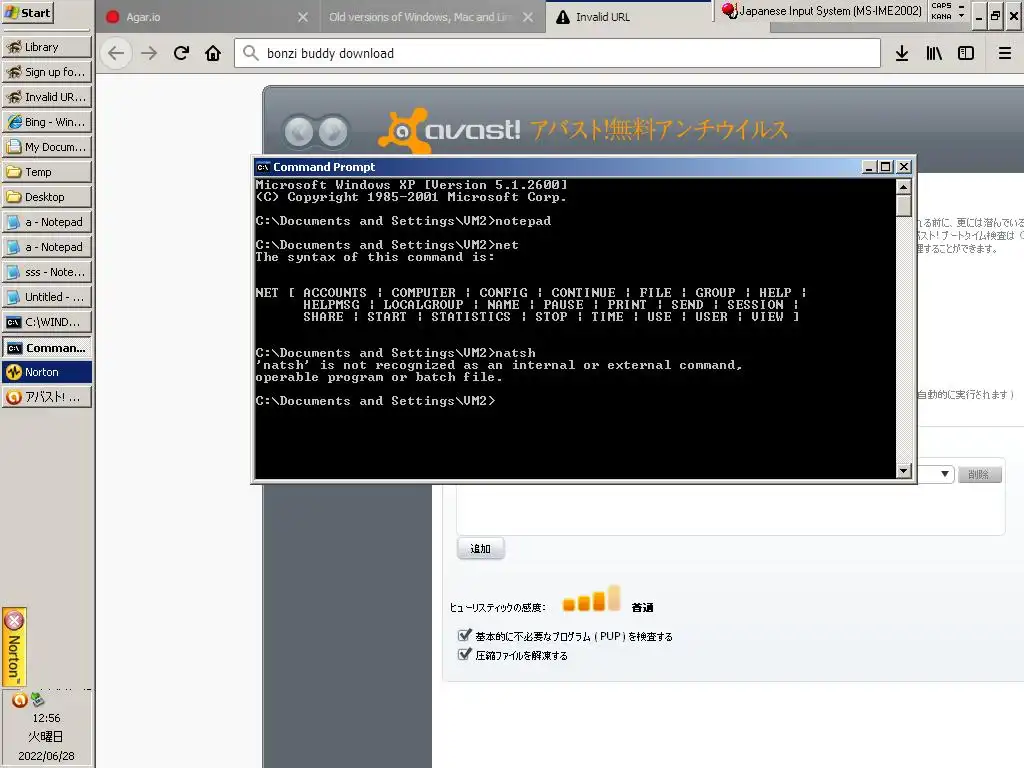The image size is (1024, 768).
Task: Select the Invalid URL tab
Action: click(x=627, y=17)
